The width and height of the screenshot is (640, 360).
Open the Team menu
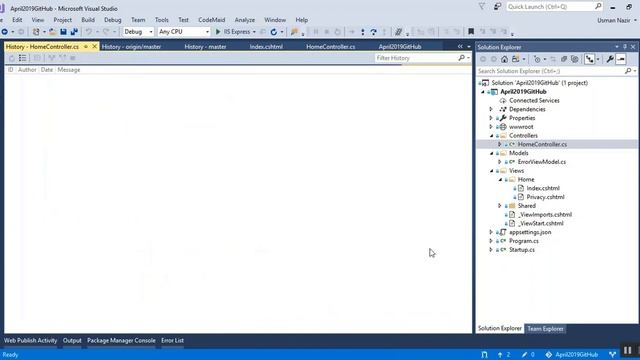coord(138,20)
